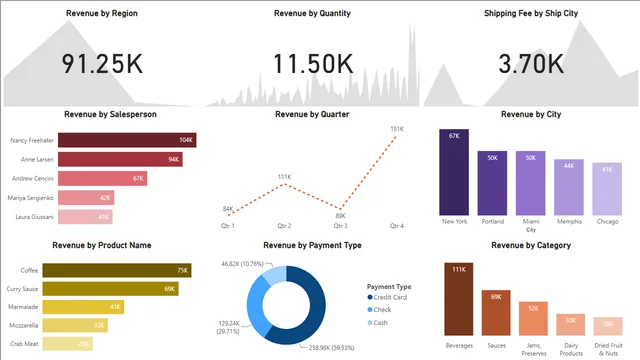Screen dimensions: 640x360
Task: Click the Revenue by Category title
Action: 531,245
